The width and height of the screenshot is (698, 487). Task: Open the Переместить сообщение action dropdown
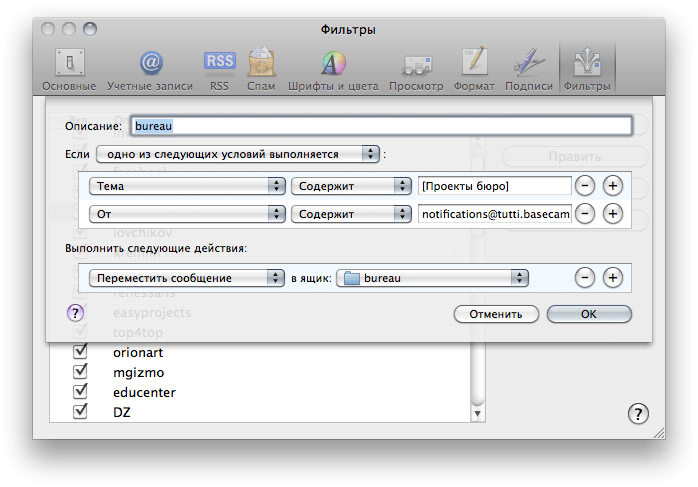[x=186, y=278]
